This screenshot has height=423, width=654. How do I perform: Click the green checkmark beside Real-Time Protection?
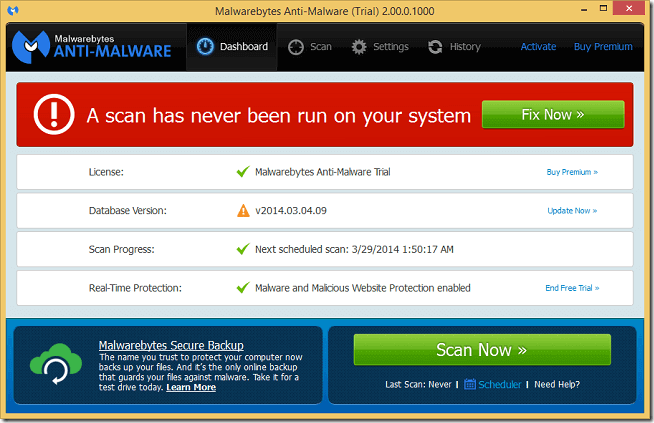pos(243,287)
